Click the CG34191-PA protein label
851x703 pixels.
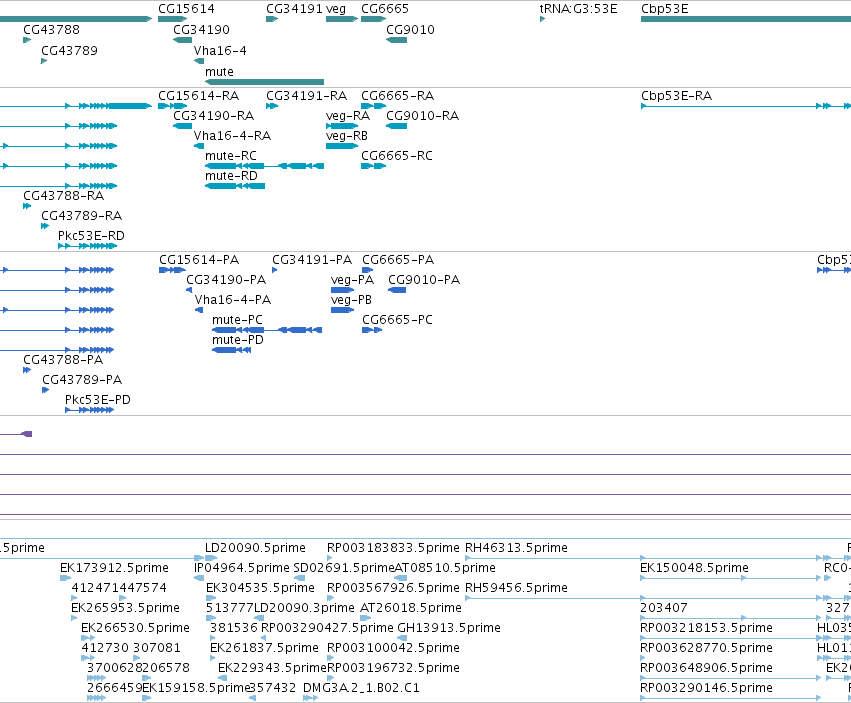312,259
